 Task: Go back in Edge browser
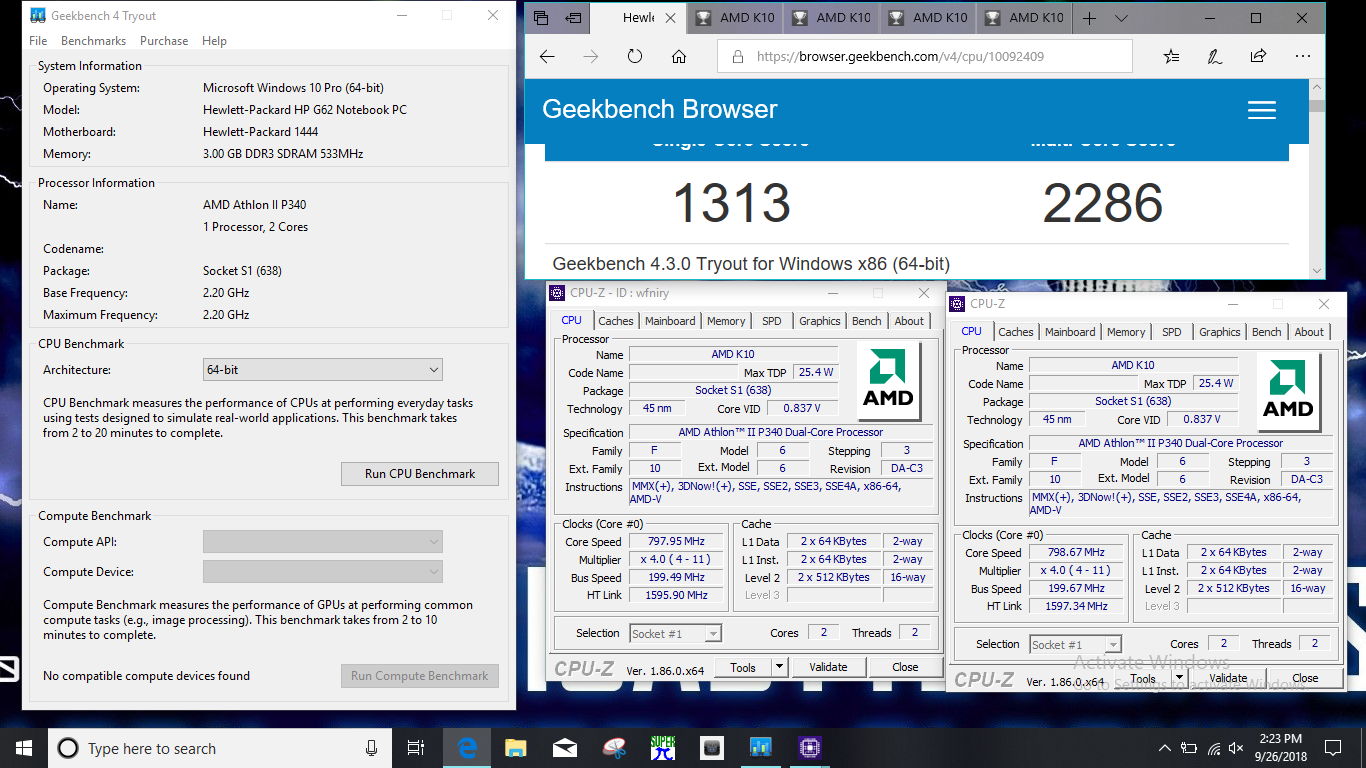547,57
